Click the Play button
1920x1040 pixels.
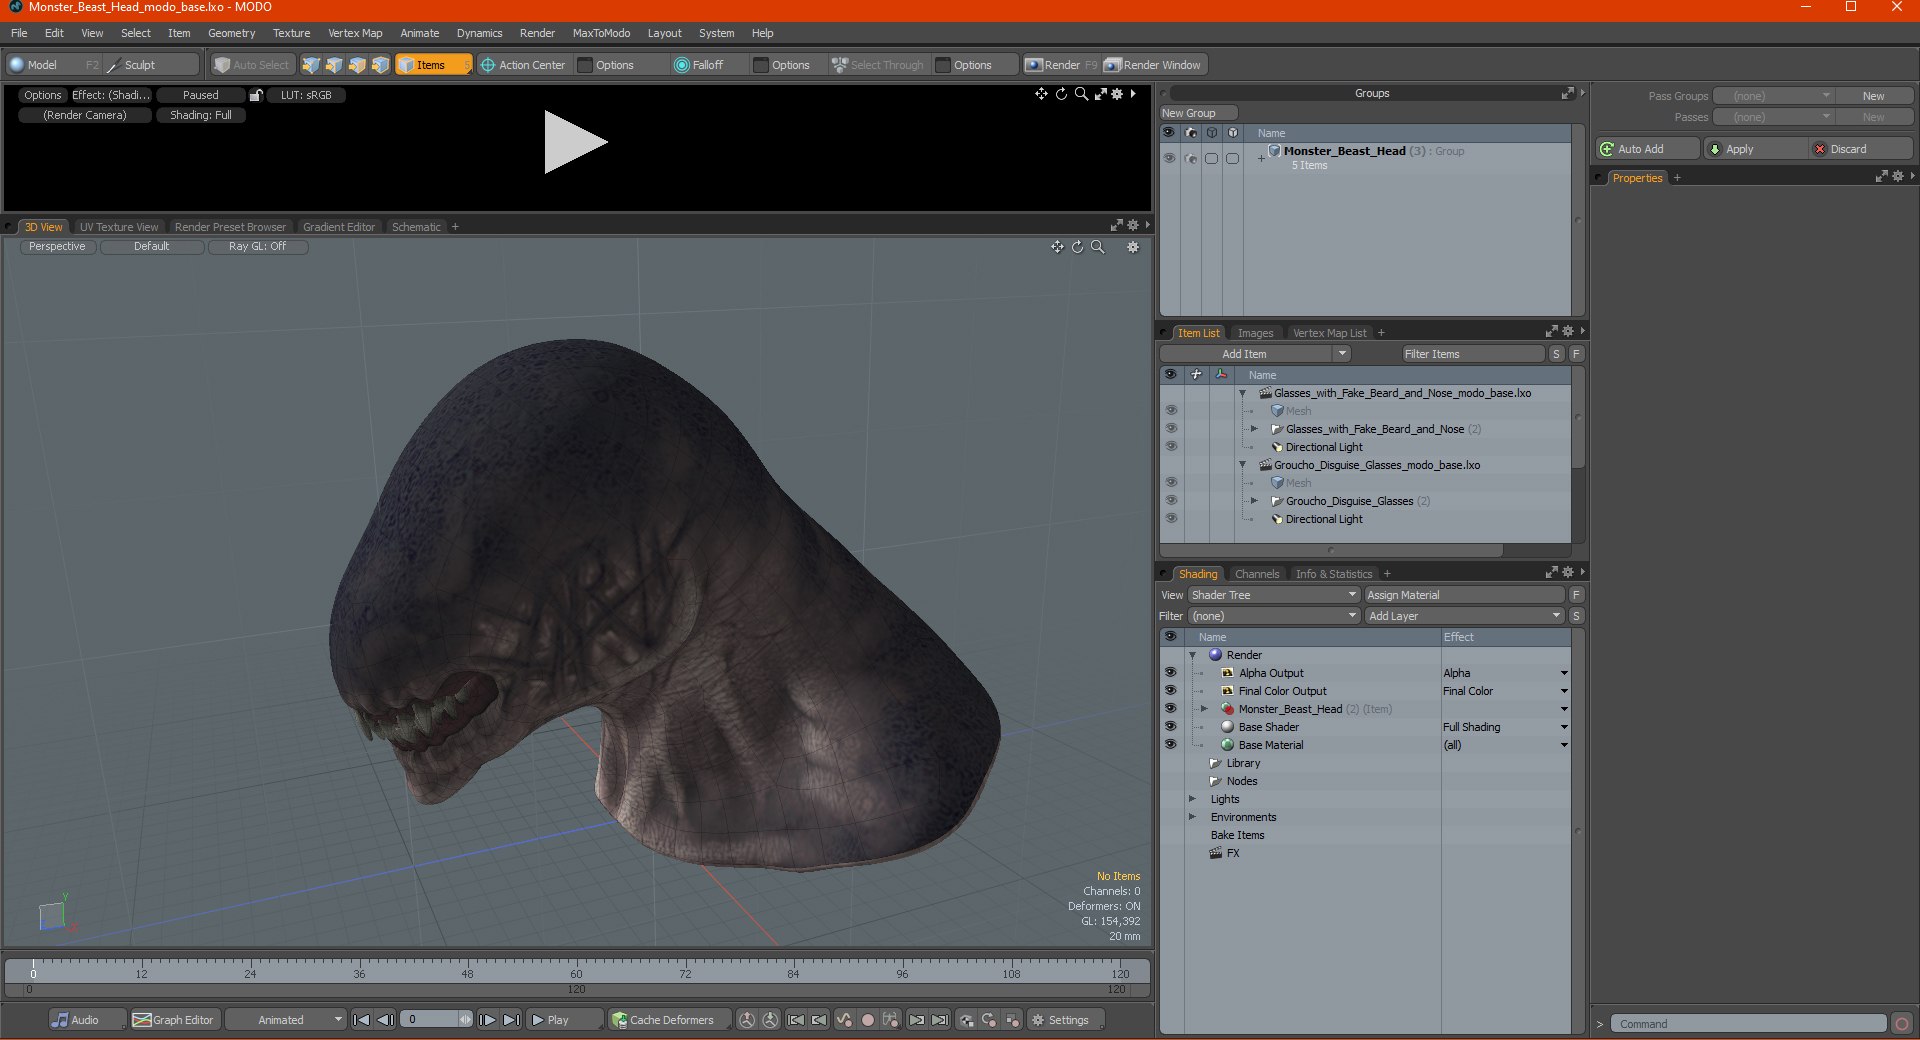coord(565,1020)
